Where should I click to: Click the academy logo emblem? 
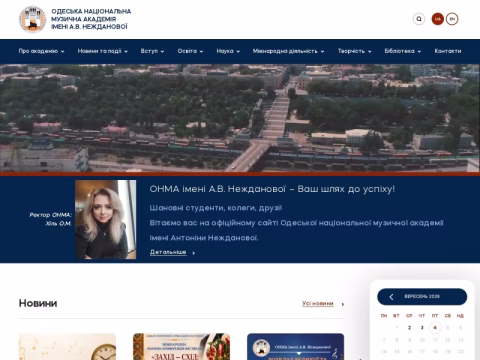click(x=32, y=19)
